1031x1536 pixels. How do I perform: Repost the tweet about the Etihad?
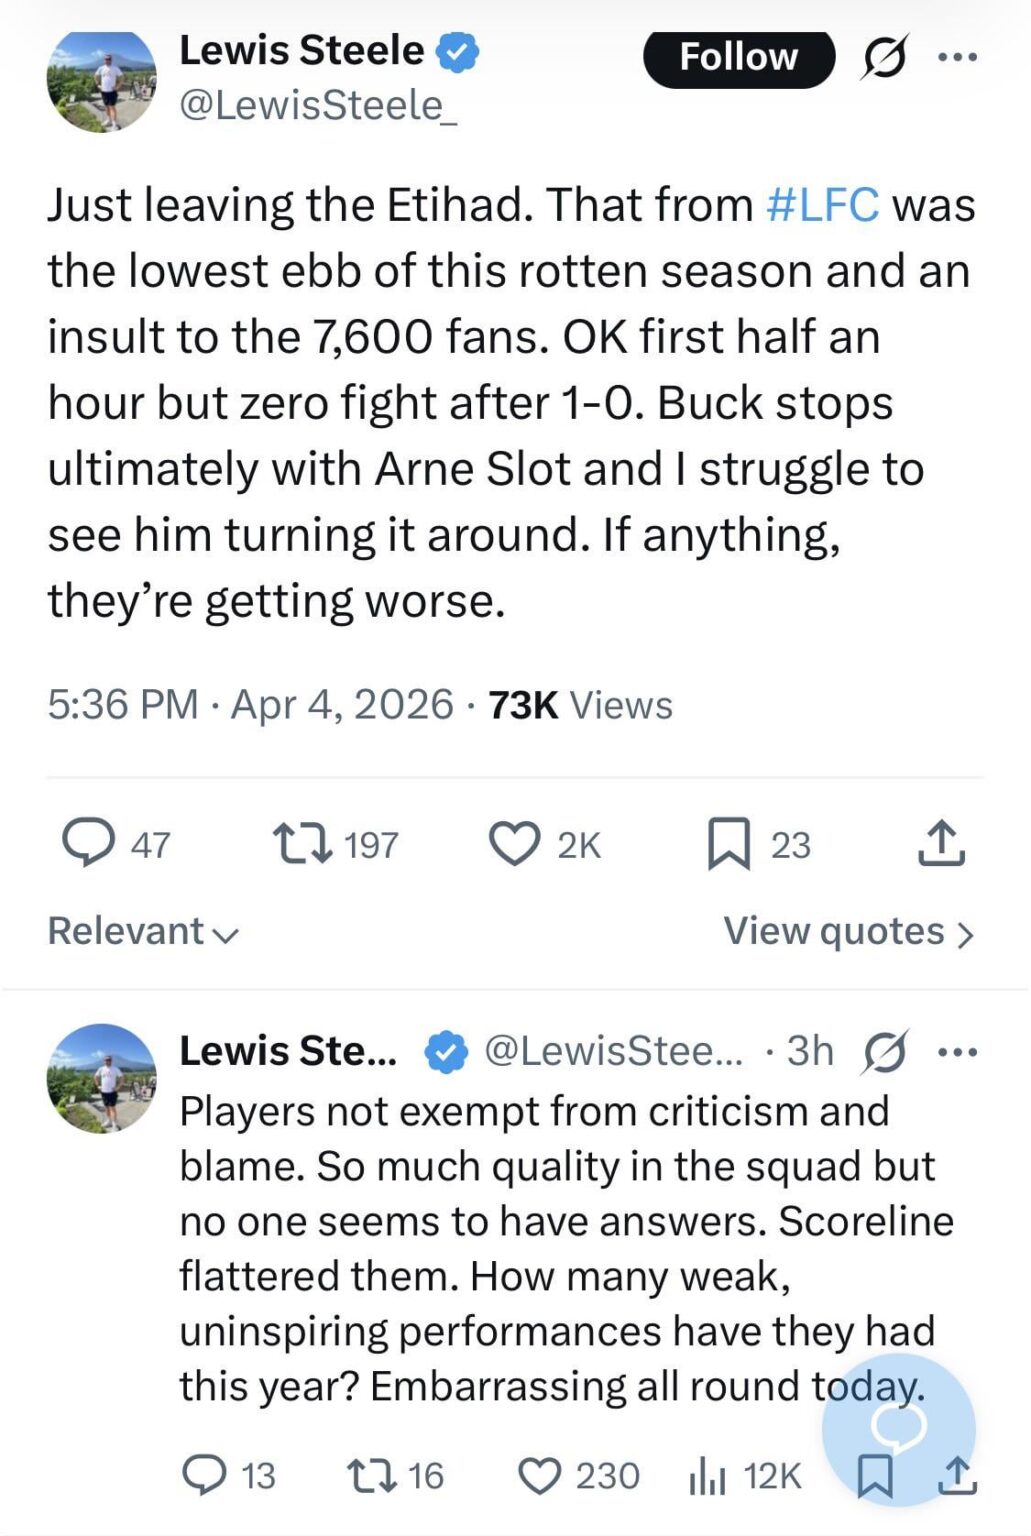point(297,843)
